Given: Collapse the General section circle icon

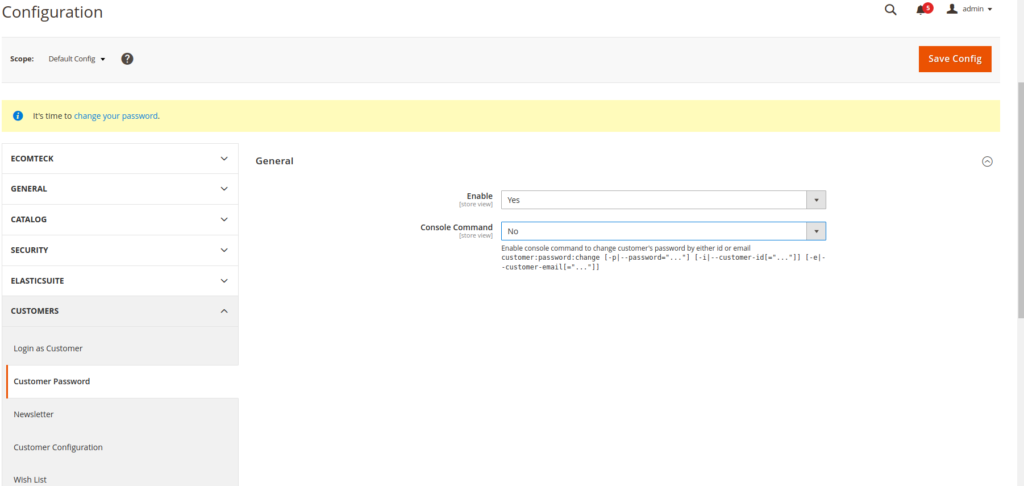Looking at the screenshot, I should pos(987,161).
